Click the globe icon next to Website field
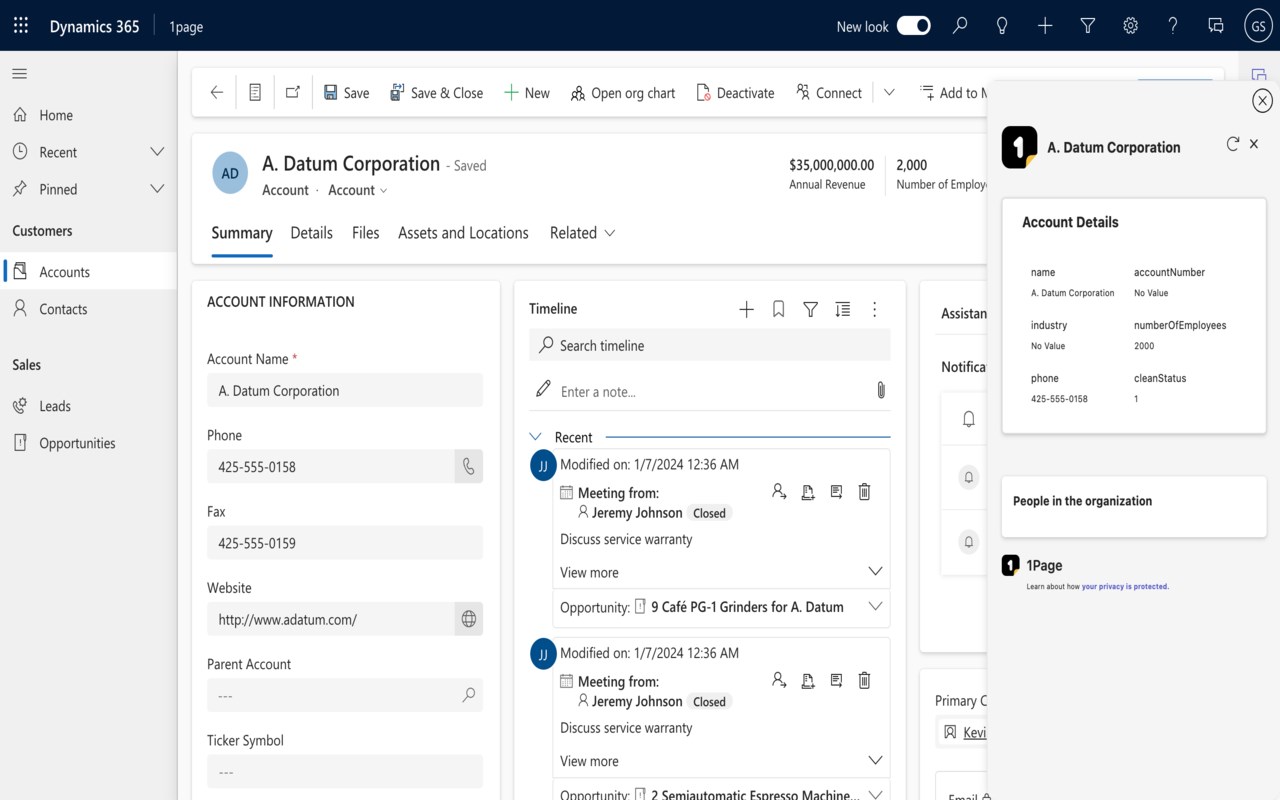This screenshot has width=1280, height=800. click(468, 620)
